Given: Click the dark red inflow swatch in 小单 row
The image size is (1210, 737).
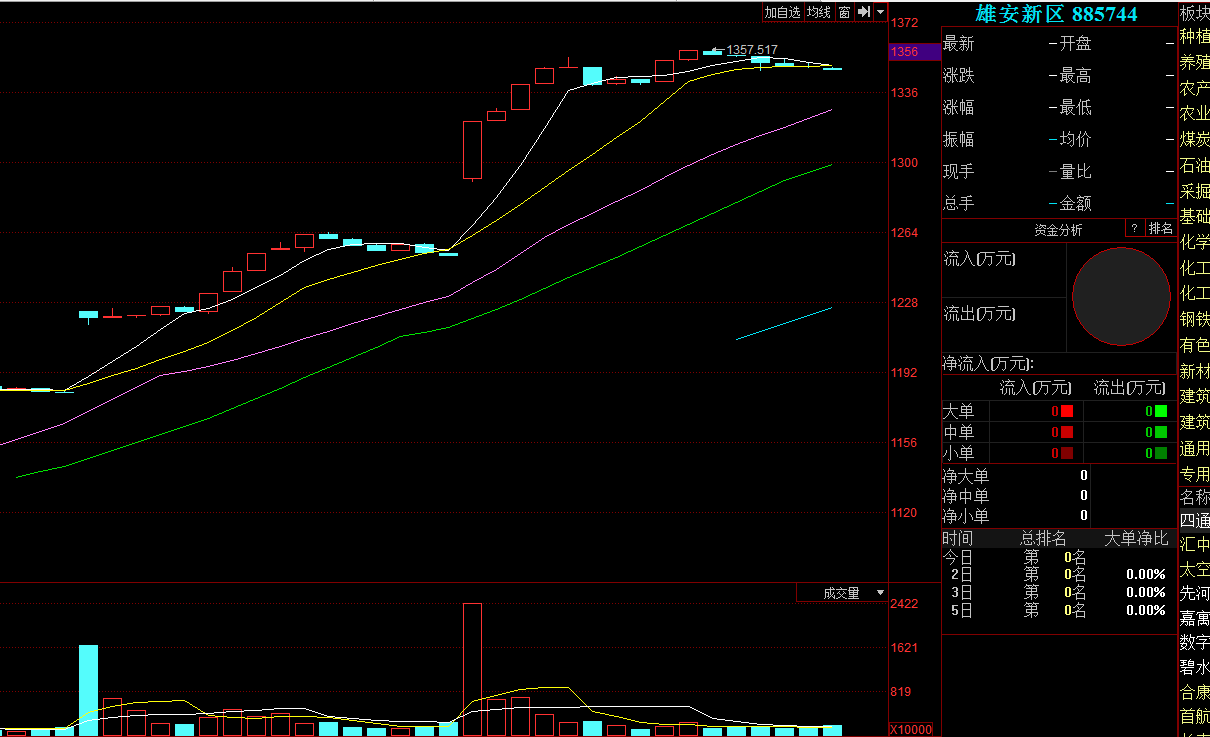Looking at the screenshot, I should pyautogui.click(x=1067, y=453).
